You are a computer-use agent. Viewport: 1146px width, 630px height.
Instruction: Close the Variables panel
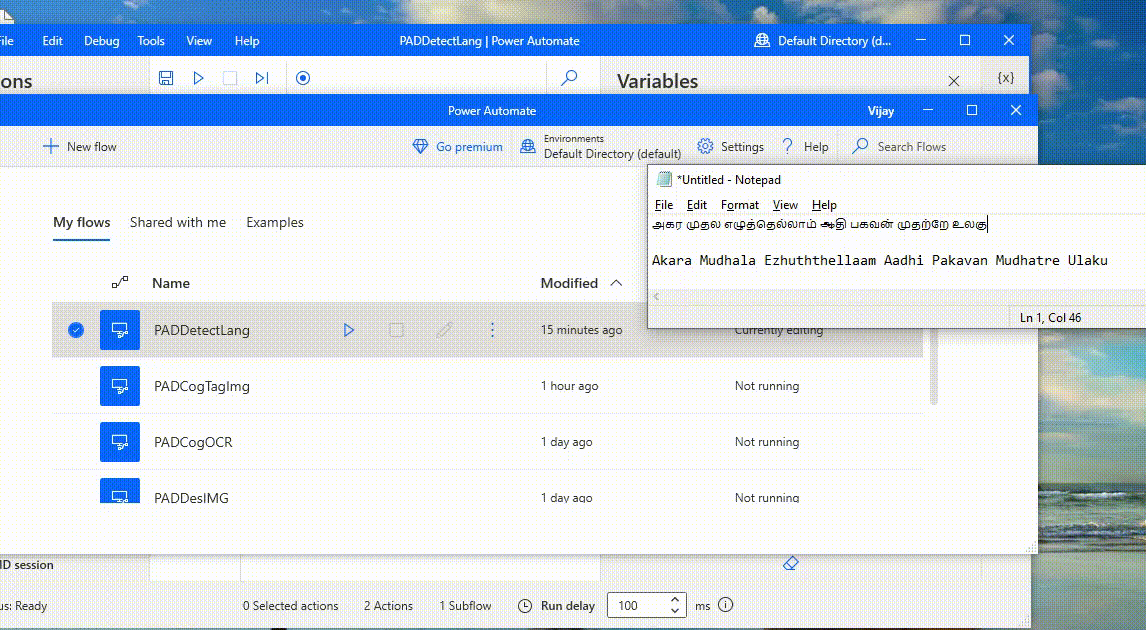coord(954,81)
